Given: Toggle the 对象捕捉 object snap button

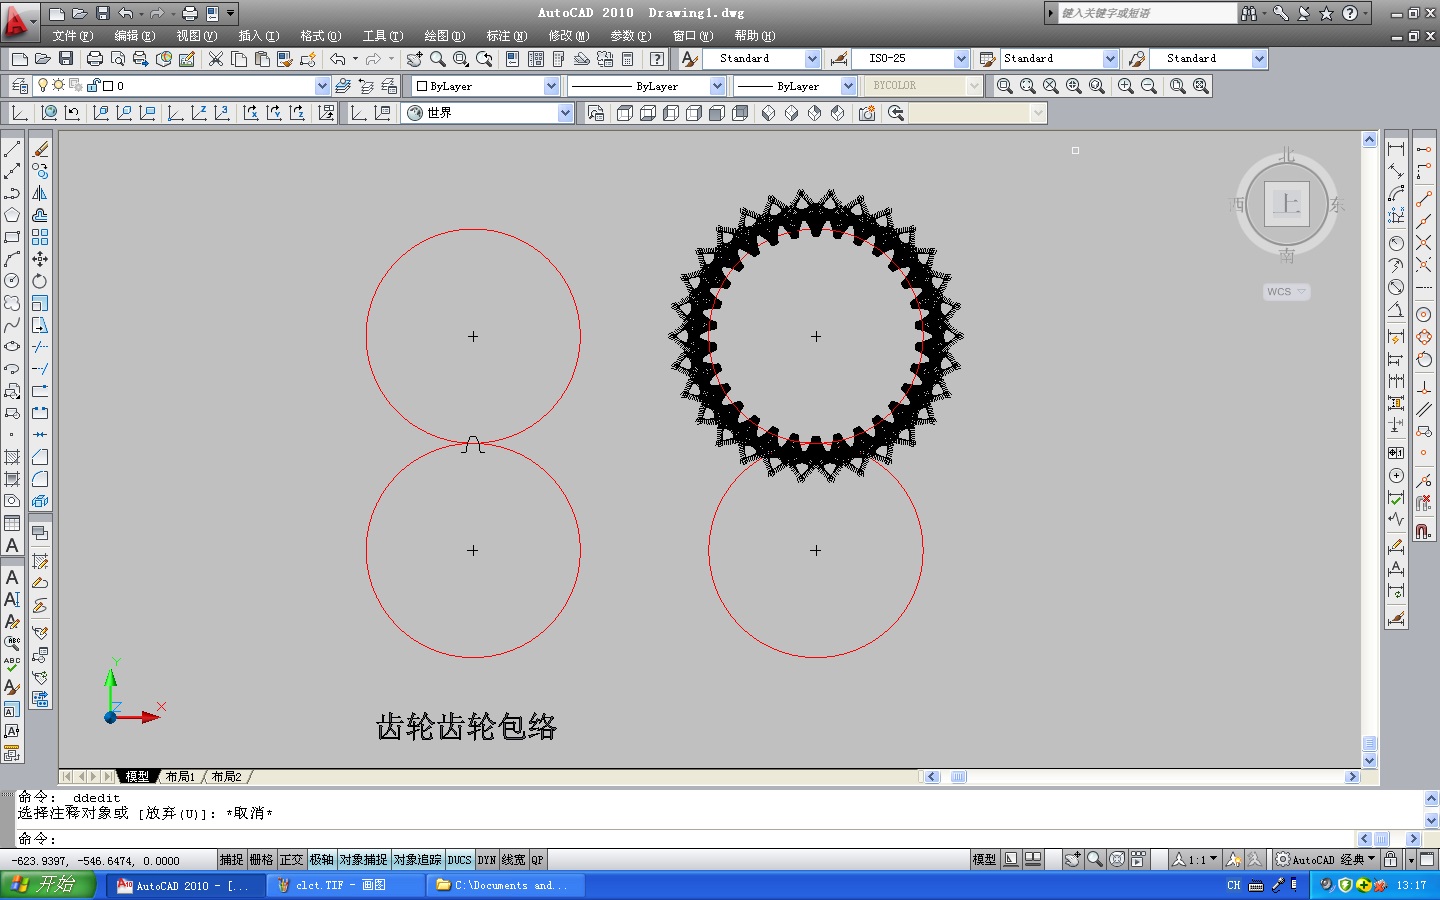Looking at the screenshot, I should (363, 860).
